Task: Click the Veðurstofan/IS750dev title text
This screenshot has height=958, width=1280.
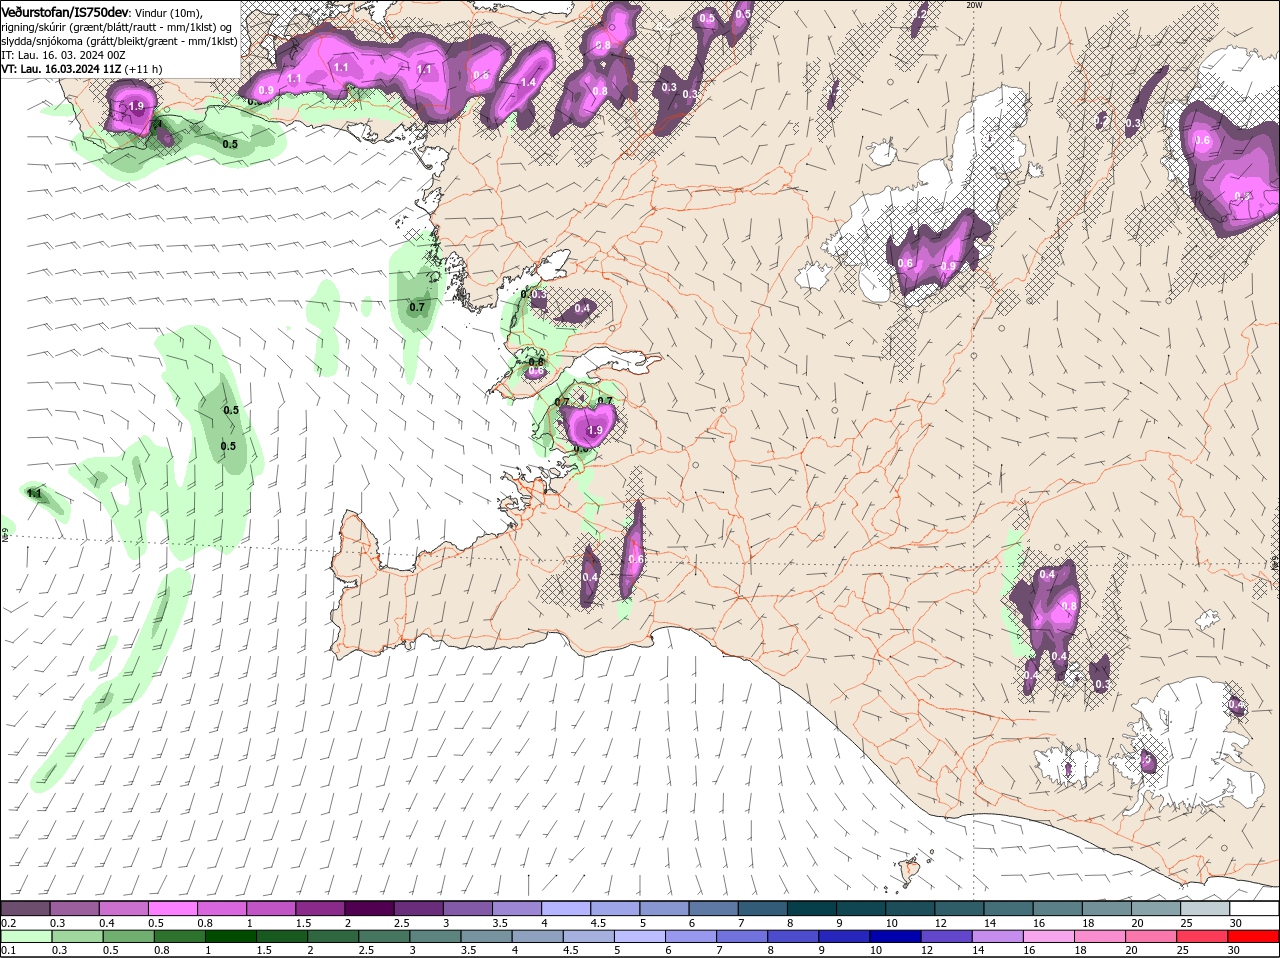Action: point(65,12)
